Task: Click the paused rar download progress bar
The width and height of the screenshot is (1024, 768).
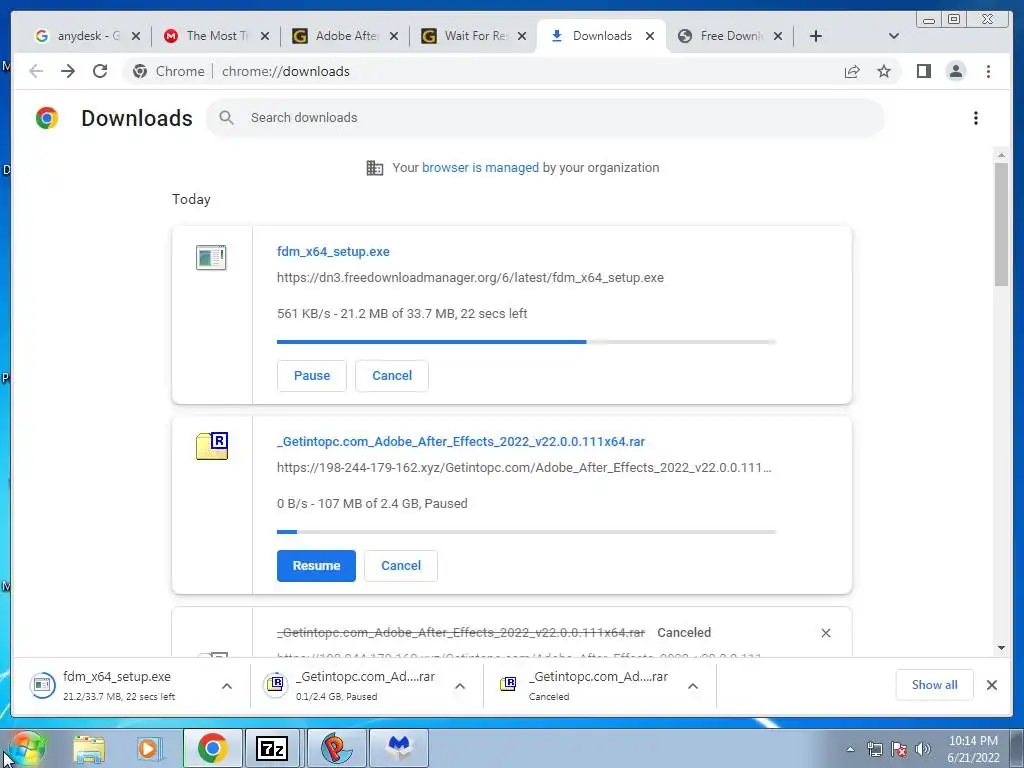Action: (526, 532)
